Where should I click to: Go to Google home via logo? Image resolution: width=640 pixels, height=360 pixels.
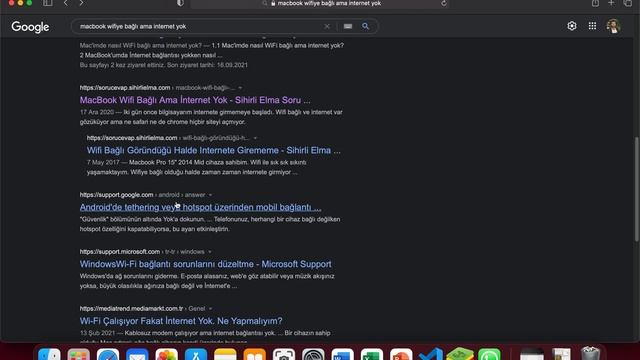coord(30,27)
